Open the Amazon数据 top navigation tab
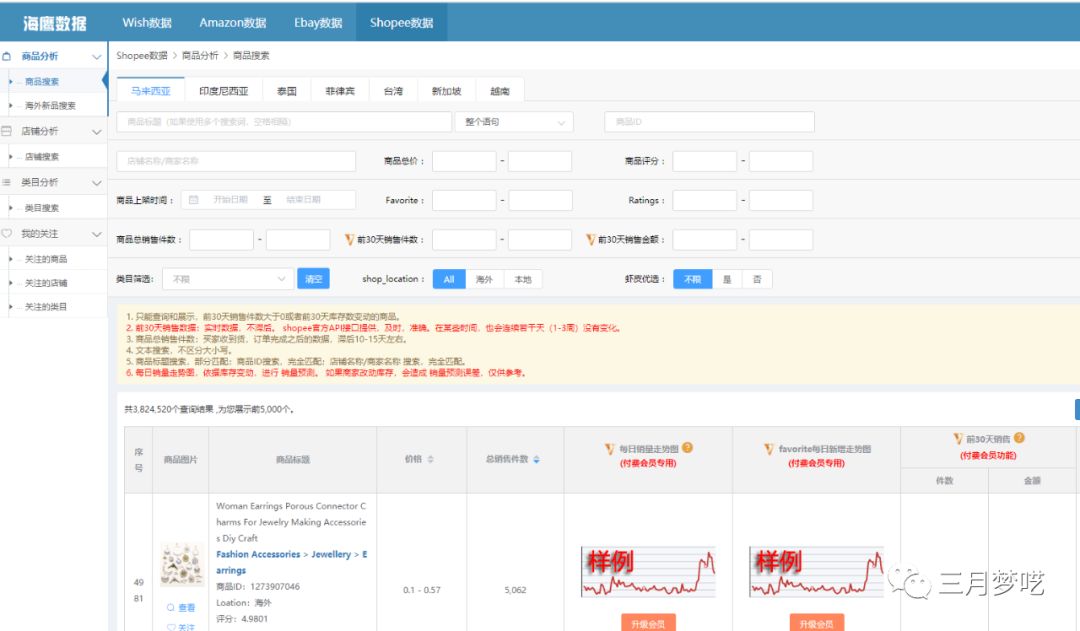Screen dimensions: 1080x631 tap(233, 22)
